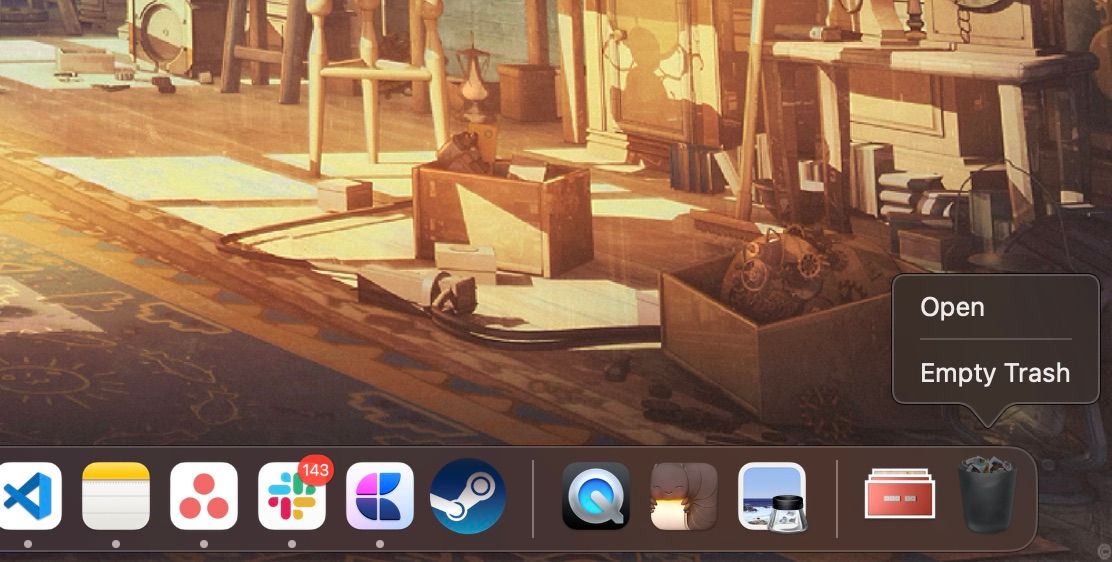The width and height of the screenshot is (1112, 562).
Task: Open the red stacked windows folder
Action: click(899, 493)
